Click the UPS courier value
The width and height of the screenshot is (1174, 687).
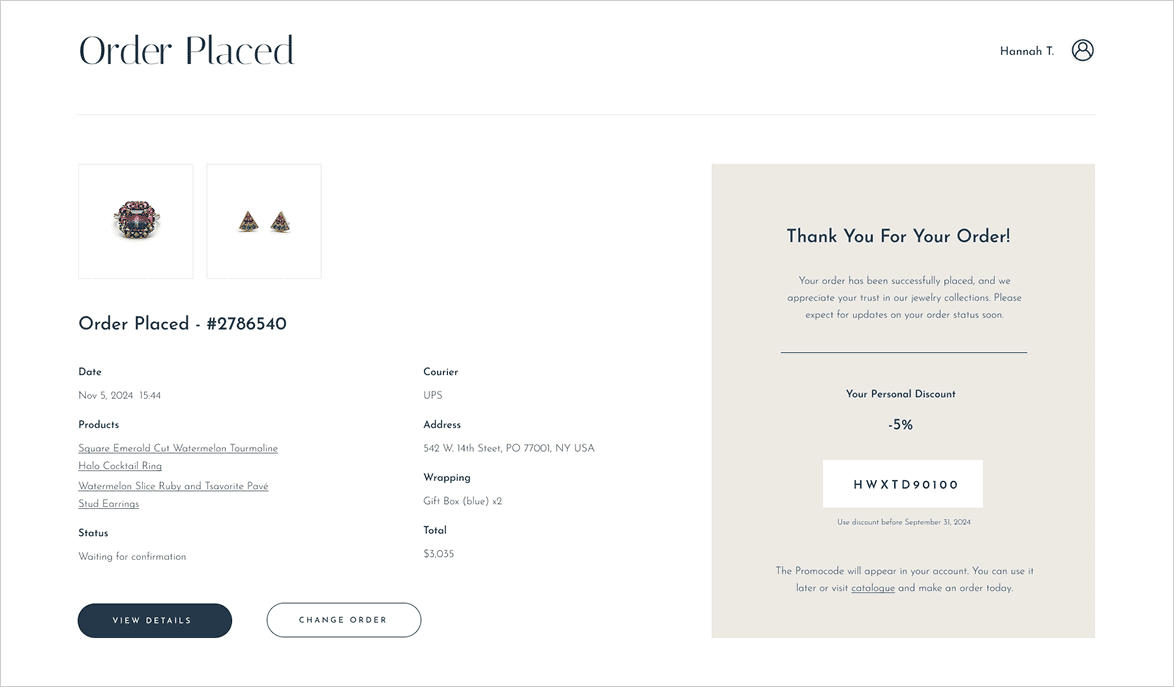(x=432, y=396)
